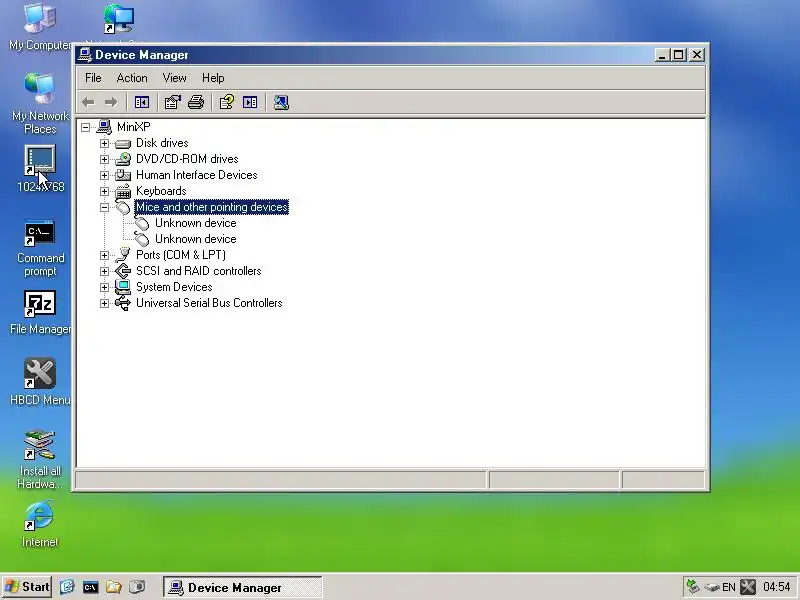800x600 pixels.
Task: Expand the Human Interface Devices node
Action: [105, 176]
